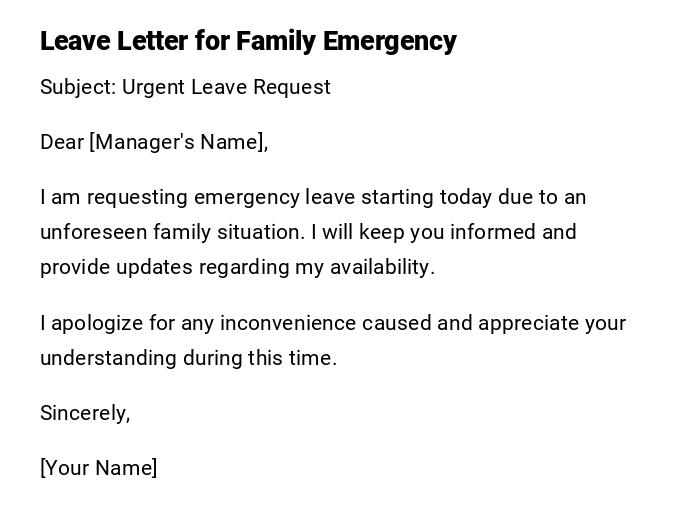Image resolution: width=700 pixels, height=530 pixels.
Task: Click the words 'starting today' in the body
Action: [397, 197]
